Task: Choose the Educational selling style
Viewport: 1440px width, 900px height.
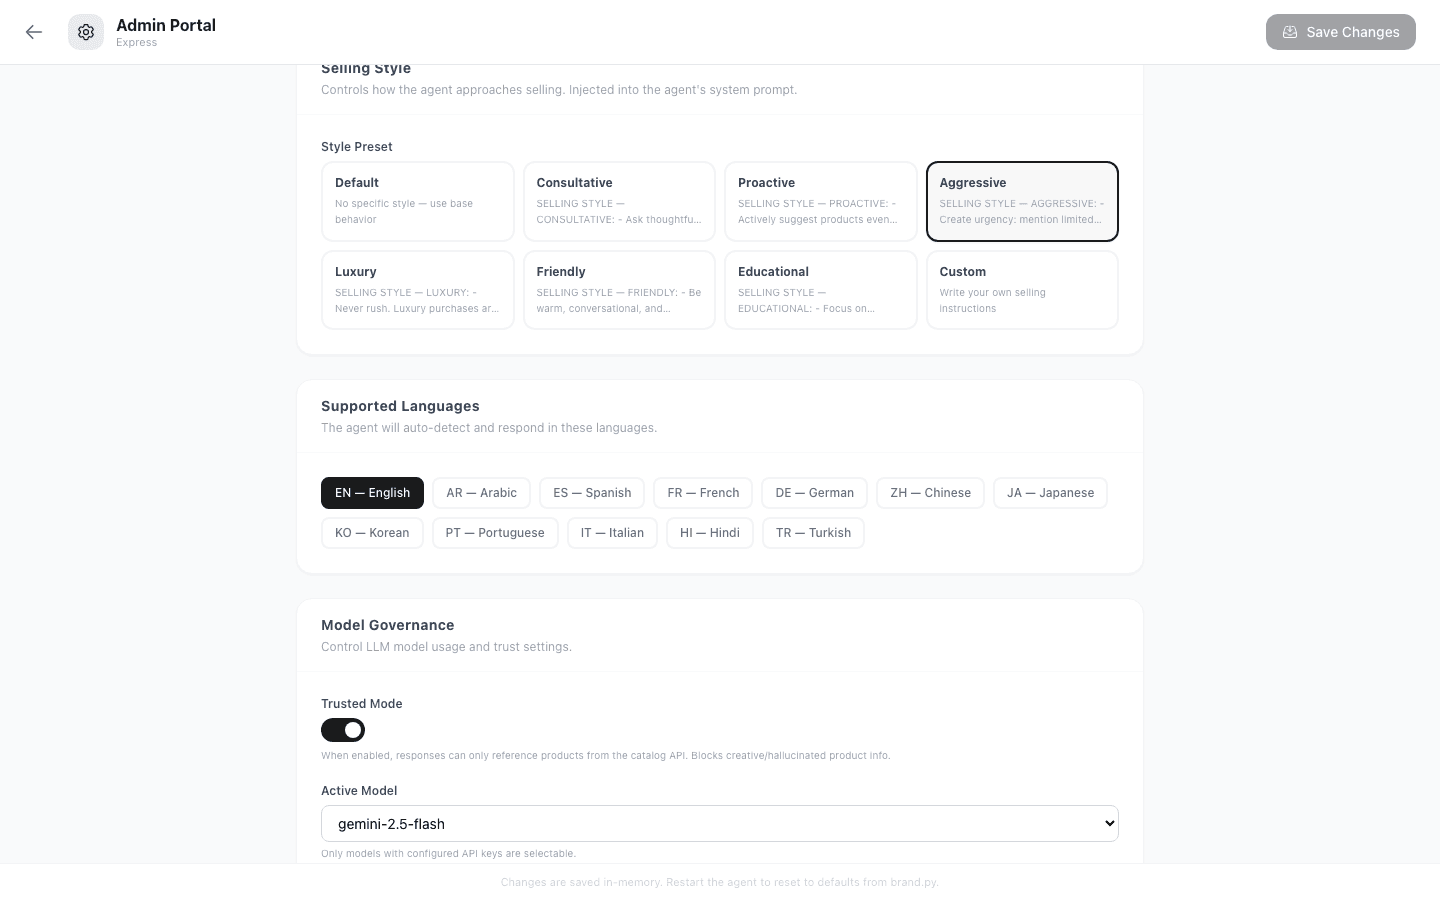Action: 820,289
